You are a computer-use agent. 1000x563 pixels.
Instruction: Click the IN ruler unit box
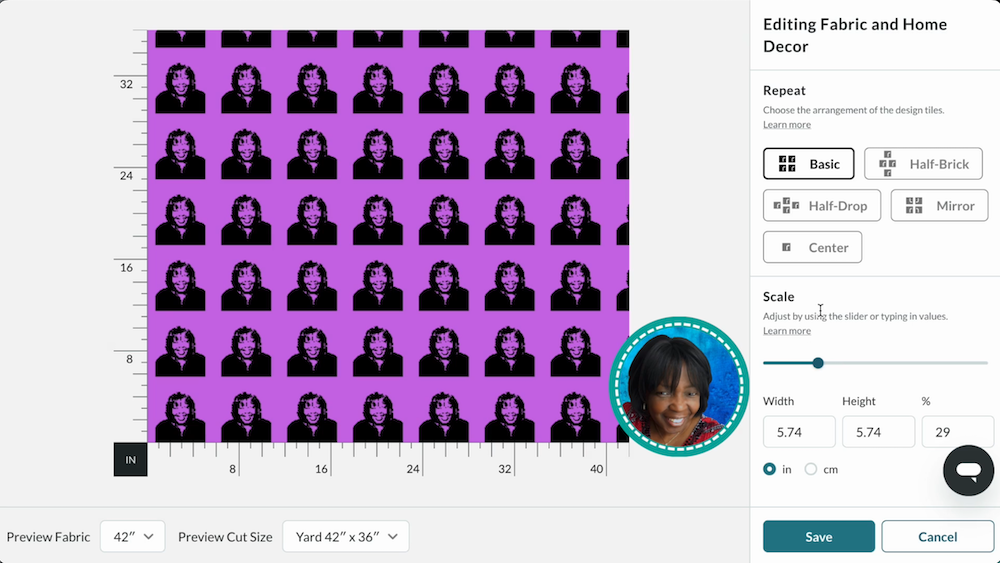[131, 460]
